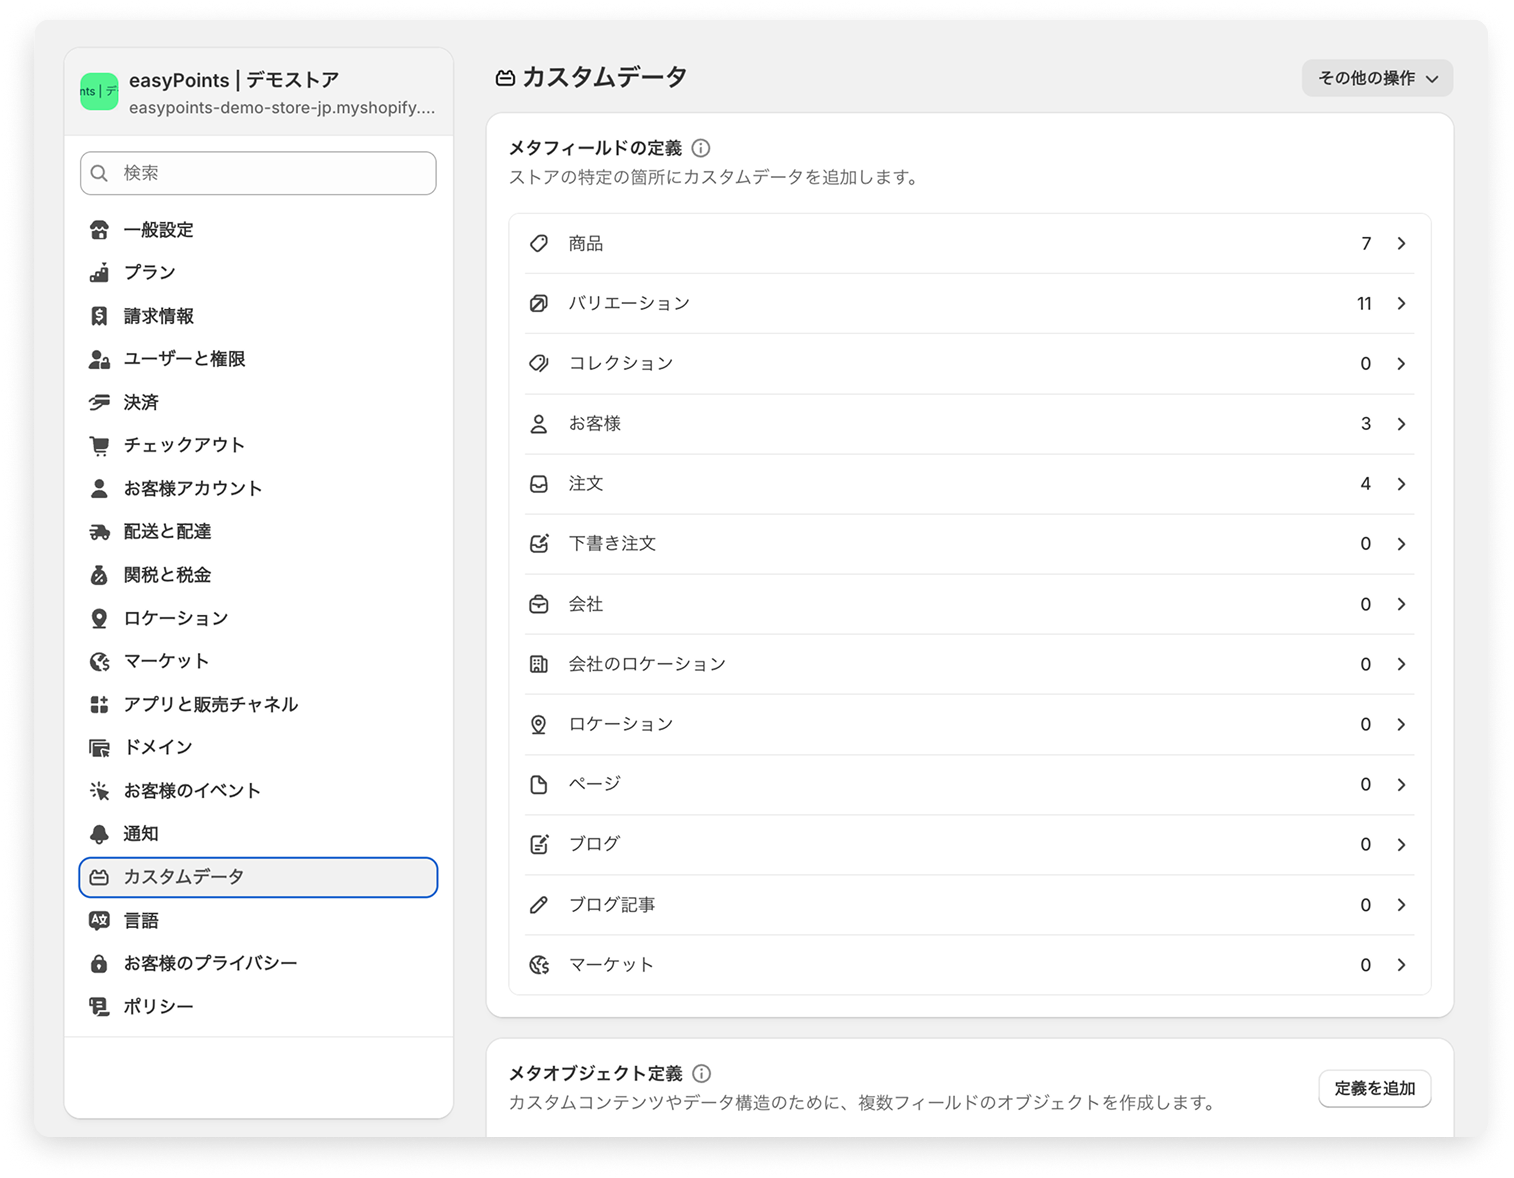
Task: Click the ブログ edit icon
Action: coord(539,844)
